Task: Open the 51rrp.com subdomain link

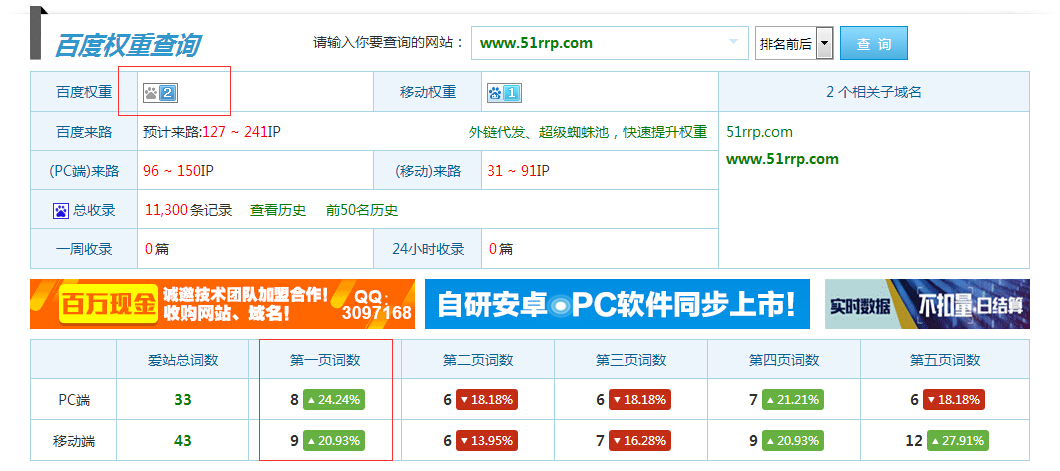Action: pos(759,132)
